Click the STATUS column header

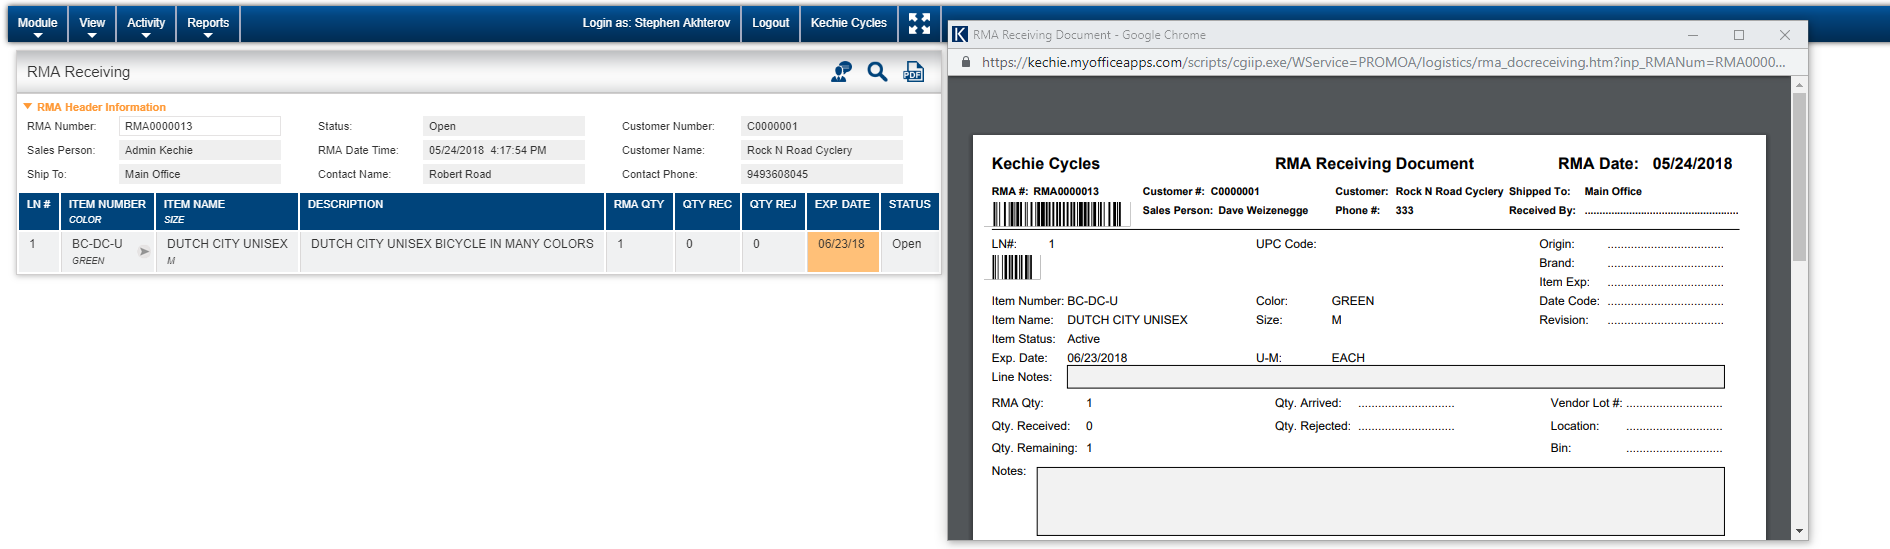tap(910, 211)
